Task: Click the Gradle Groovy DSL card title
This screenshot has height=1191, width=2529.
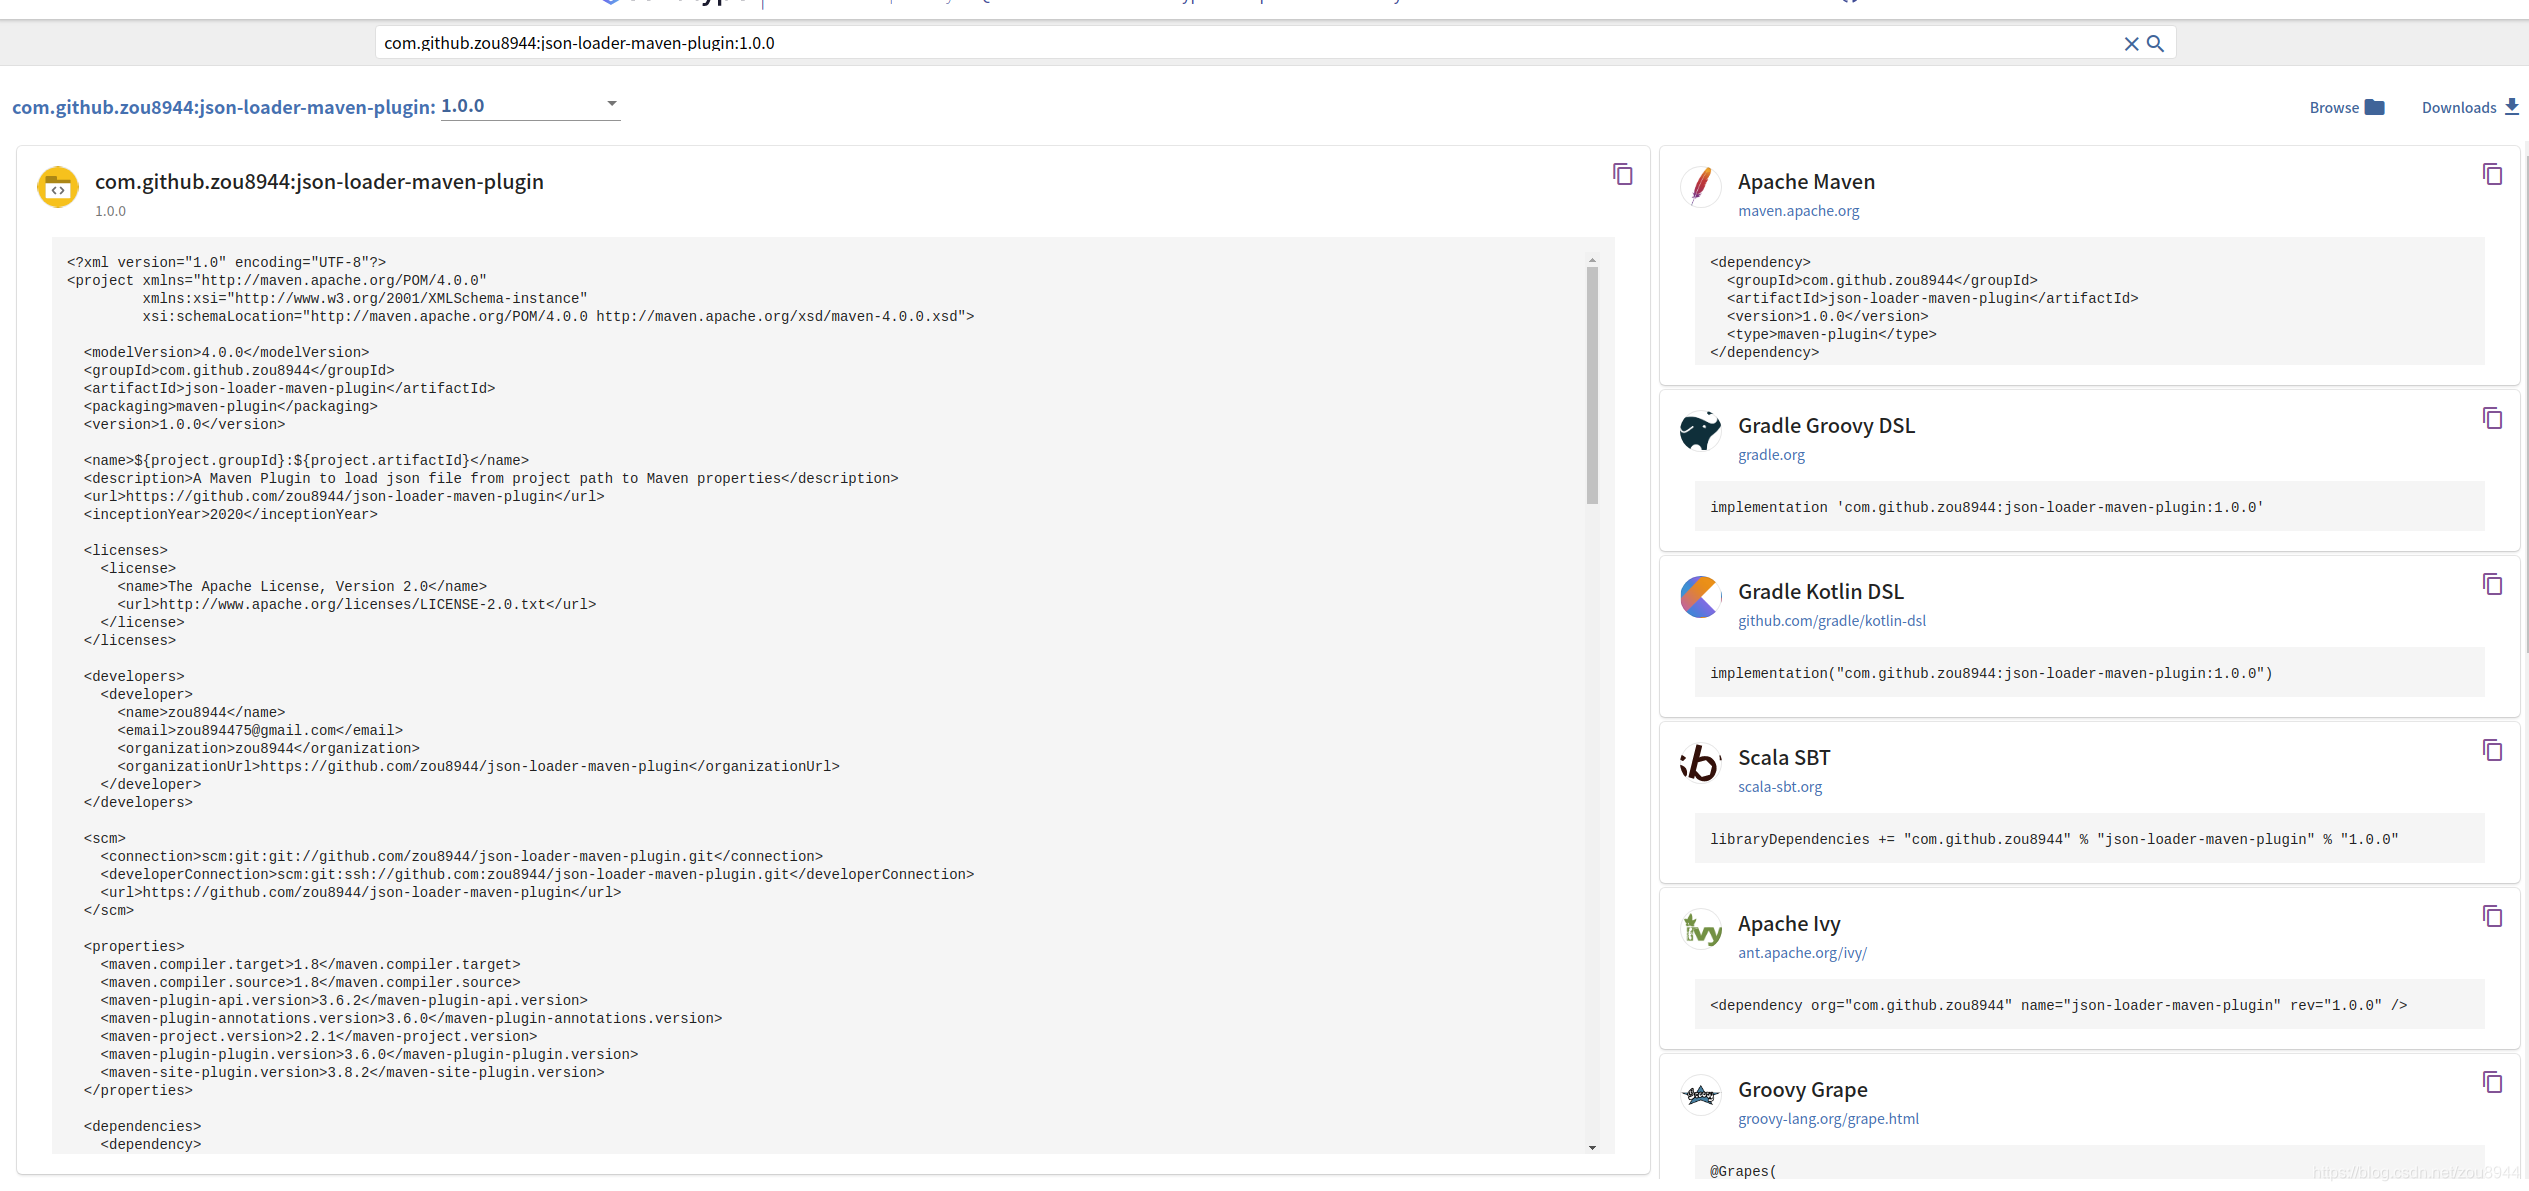Action: point(1826,426)
